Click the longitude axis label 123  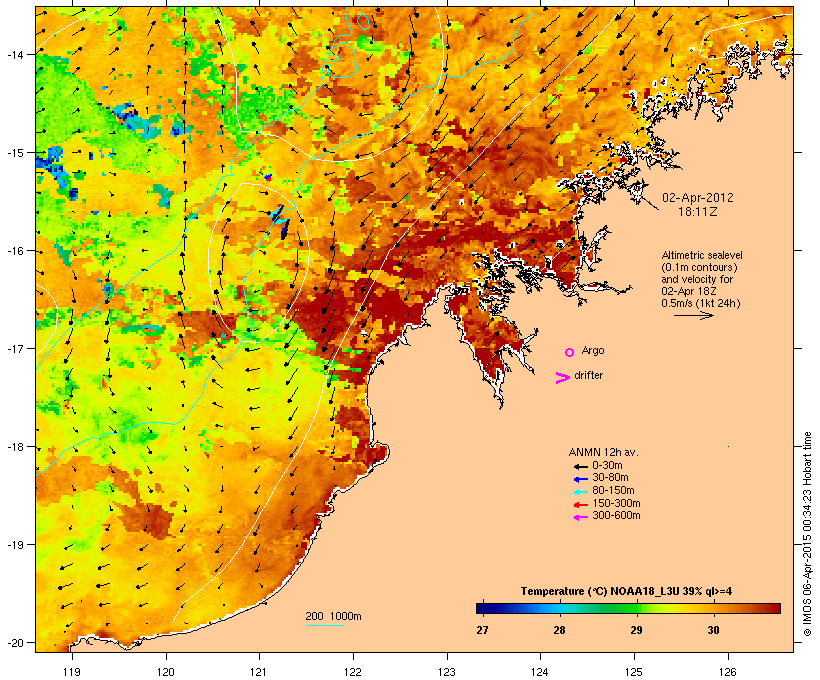[447, 672]
